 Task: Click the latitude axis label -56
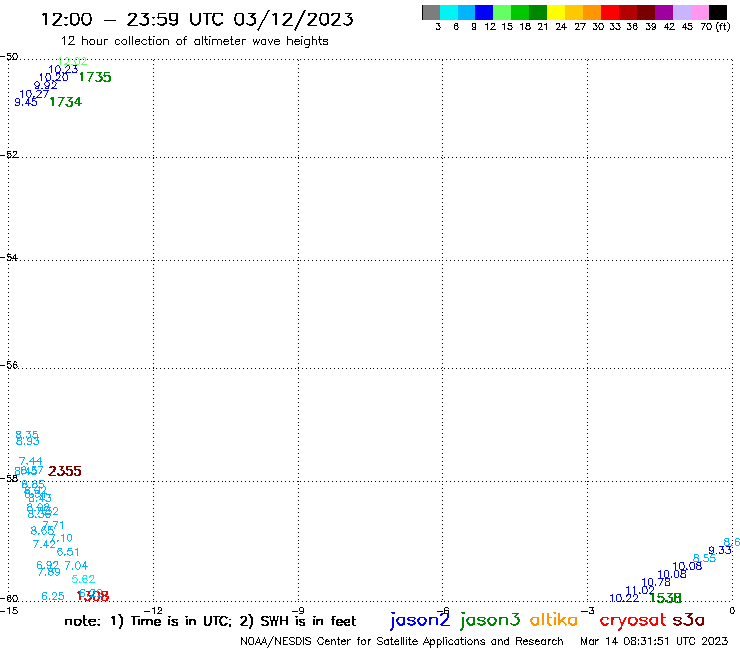(x=9, y=365)
